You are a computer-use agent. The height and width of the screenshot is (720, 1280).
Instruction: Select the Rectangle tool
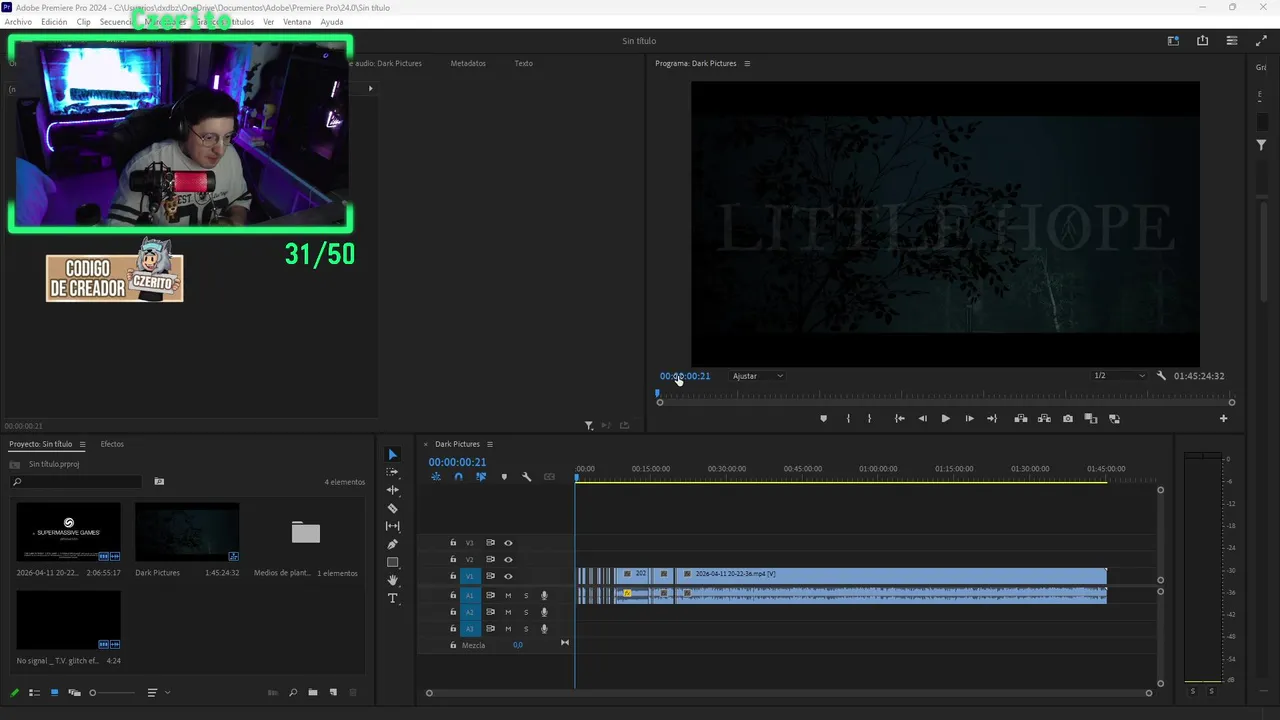click(392, 562)
